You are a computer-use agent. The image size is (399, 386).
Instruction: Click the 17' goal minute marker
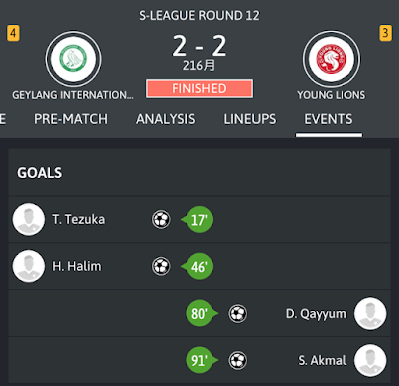click(x=197, y=220)
